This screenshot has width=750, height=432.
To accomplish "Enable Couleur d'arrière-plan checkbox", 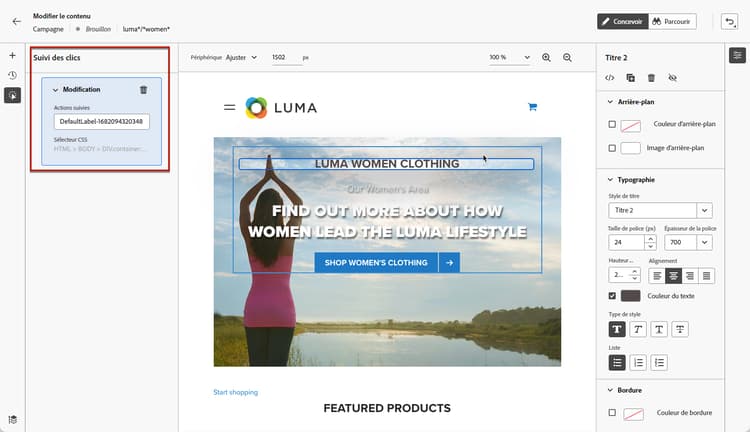I will [612, 124].
